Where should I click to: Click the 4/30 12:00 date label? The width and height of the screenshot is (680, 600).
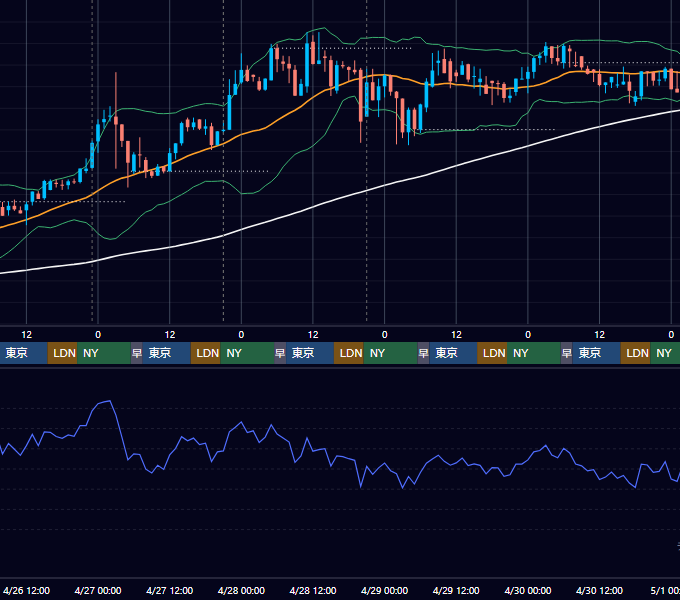pyautogui.click(x=599, y=590)
